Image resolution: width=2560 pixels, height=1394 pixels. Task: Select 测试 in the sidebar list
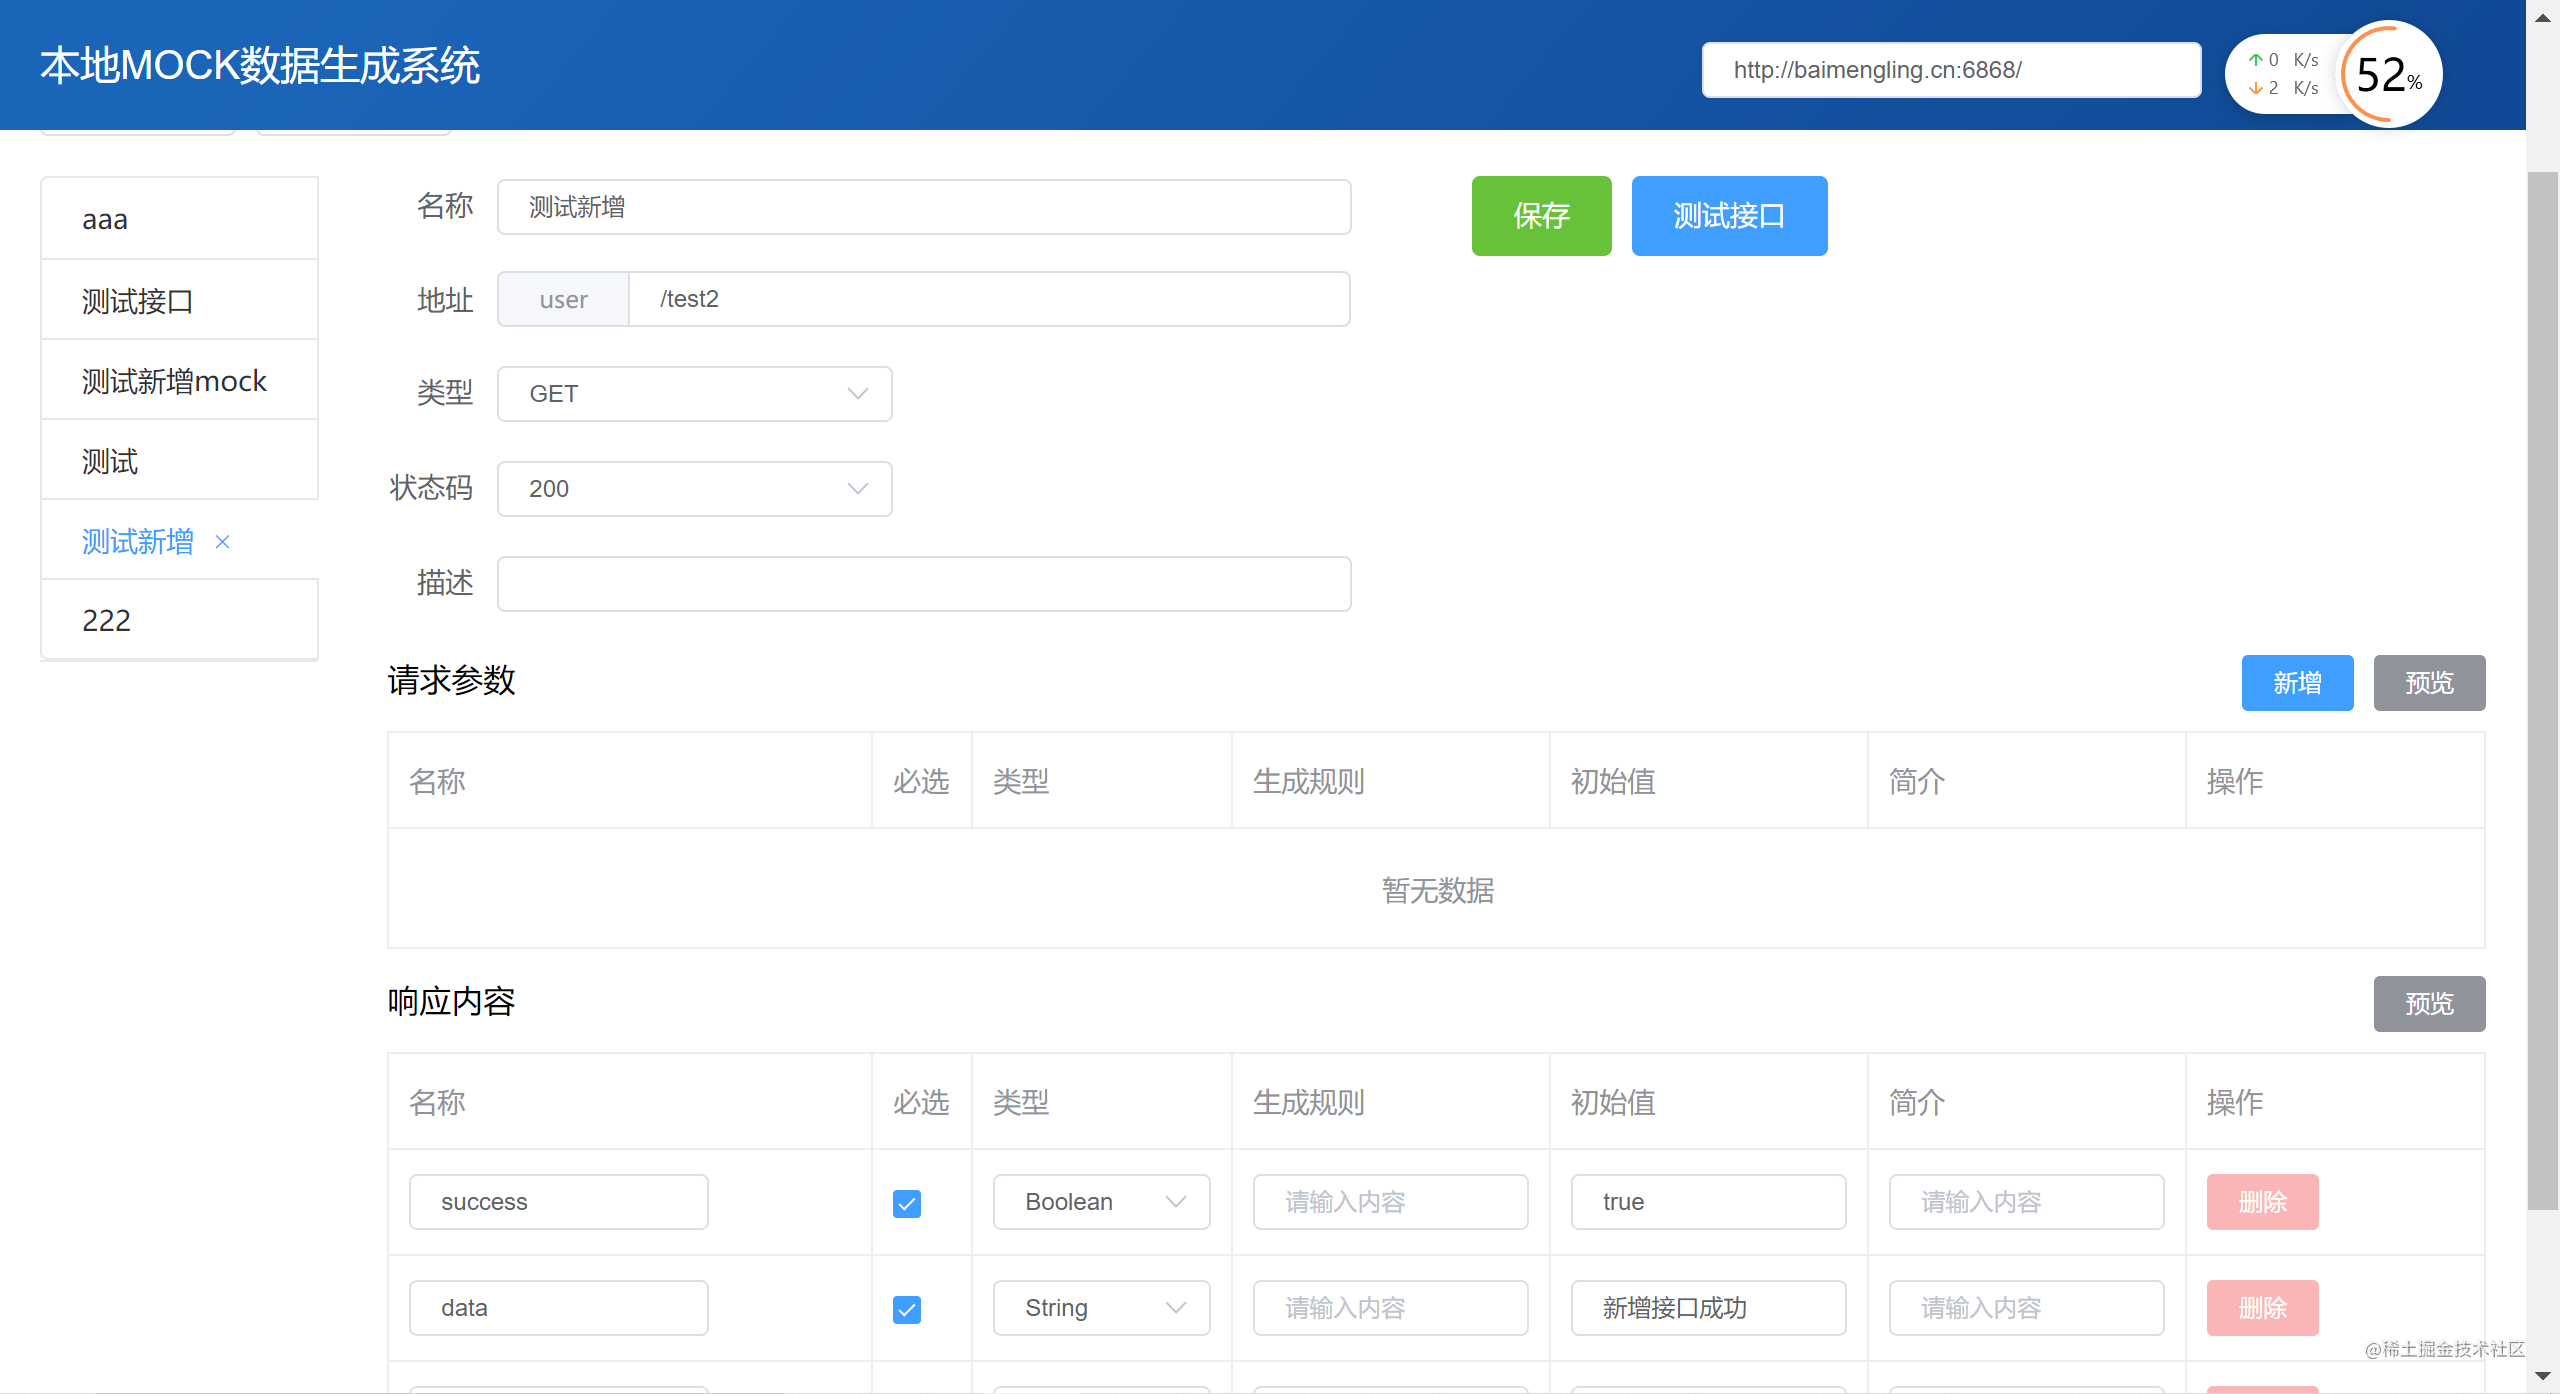[180, 460]
